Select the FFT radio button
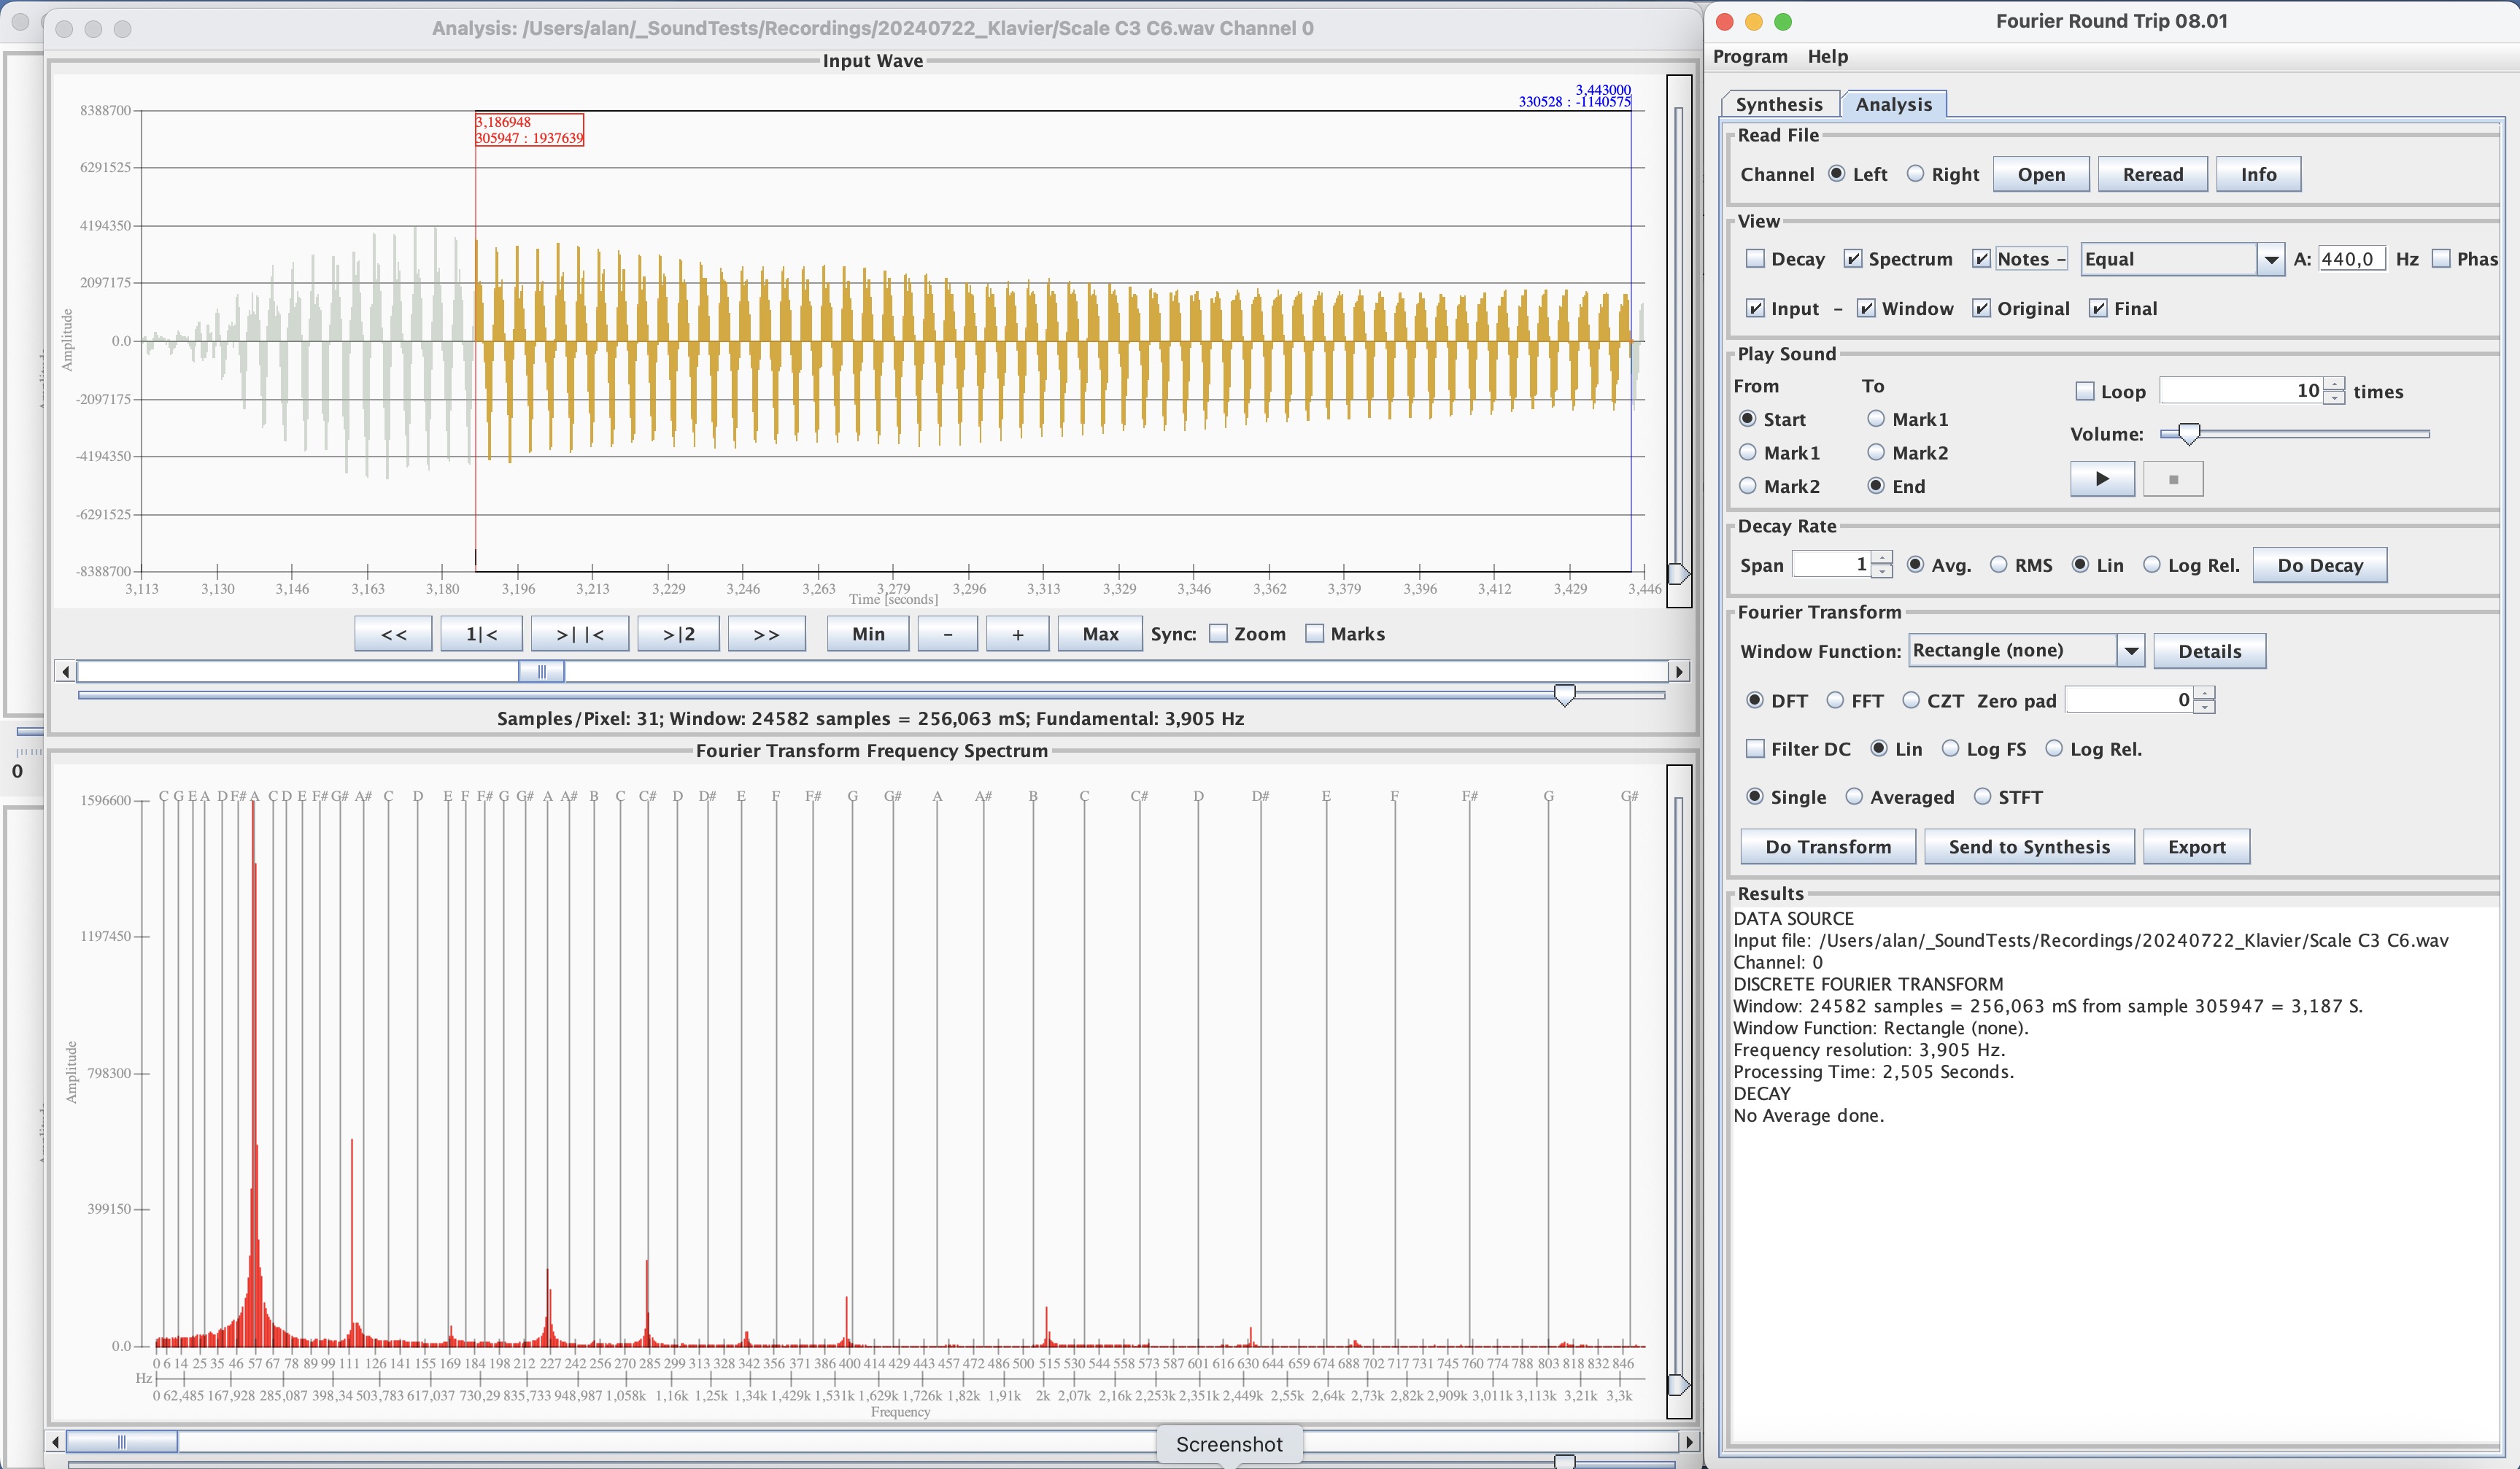This screenshot has width=2520, height=1469. point(1835,701)
